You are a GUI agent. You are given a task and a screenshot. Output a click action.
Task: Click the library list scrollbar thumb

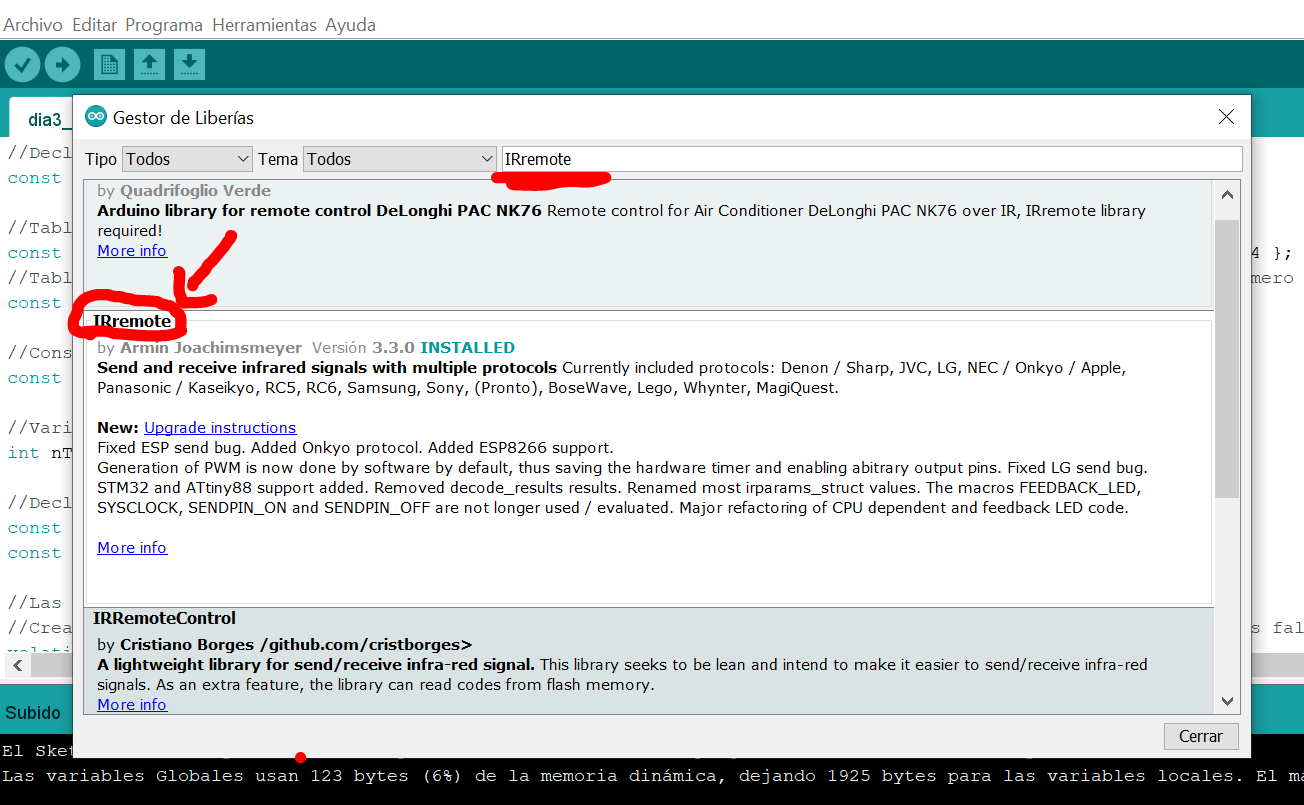click(x=1228, y=358)
